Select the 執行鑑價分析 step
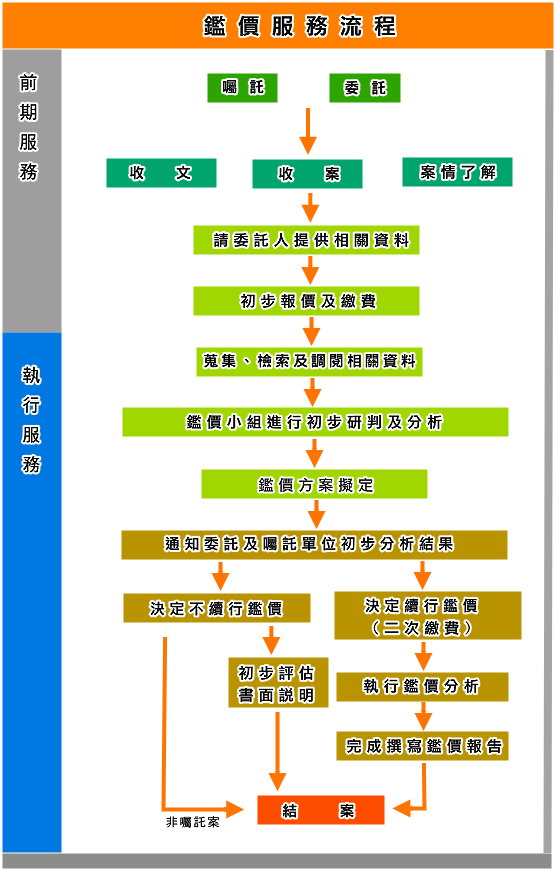This screenshot has height=872, width=555. (422, 686)
